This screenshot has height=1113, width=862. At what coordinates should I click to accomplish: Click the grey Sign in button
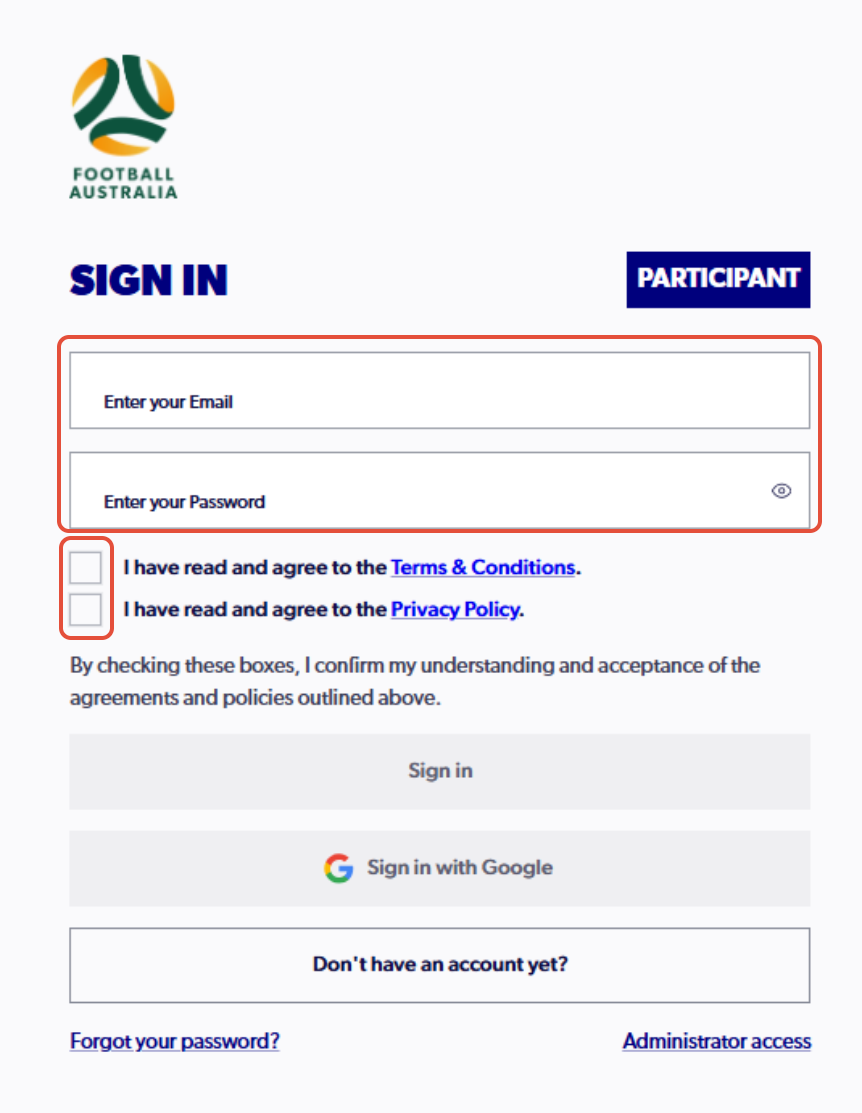(x=440, y=771)
